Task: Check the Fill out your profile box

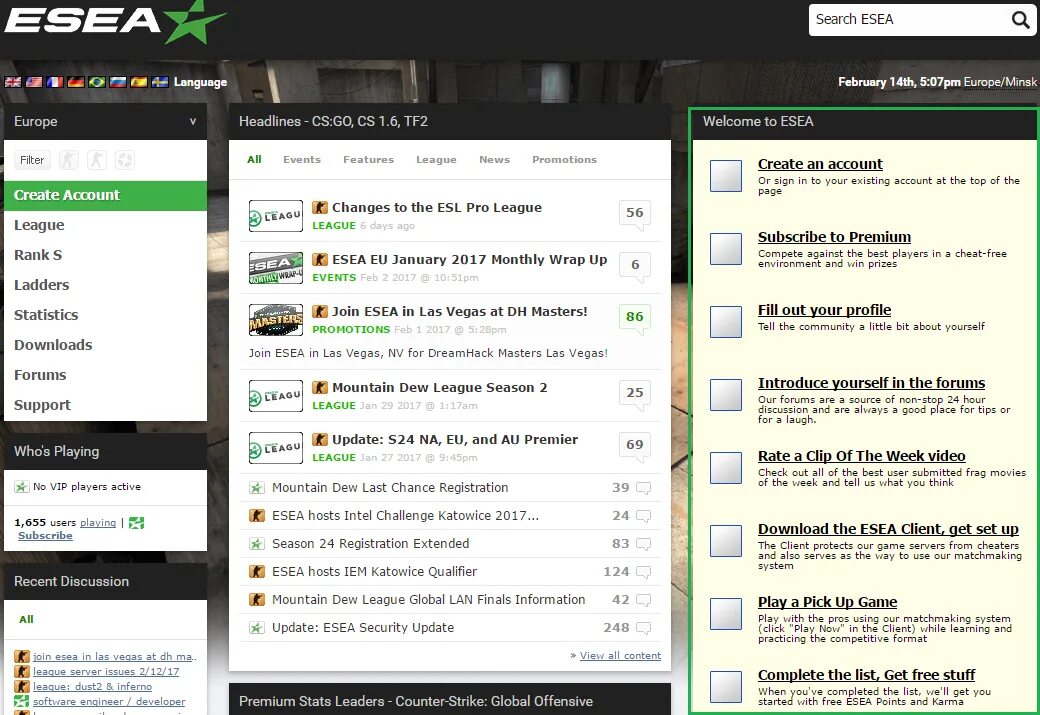Action: 726,322
